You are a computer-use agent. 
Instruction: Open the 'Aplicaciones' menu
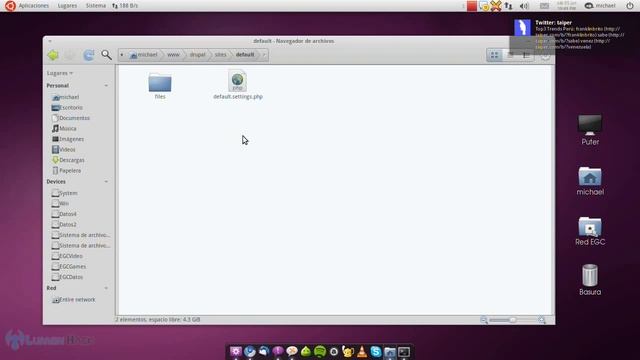[x=33, y=6]
